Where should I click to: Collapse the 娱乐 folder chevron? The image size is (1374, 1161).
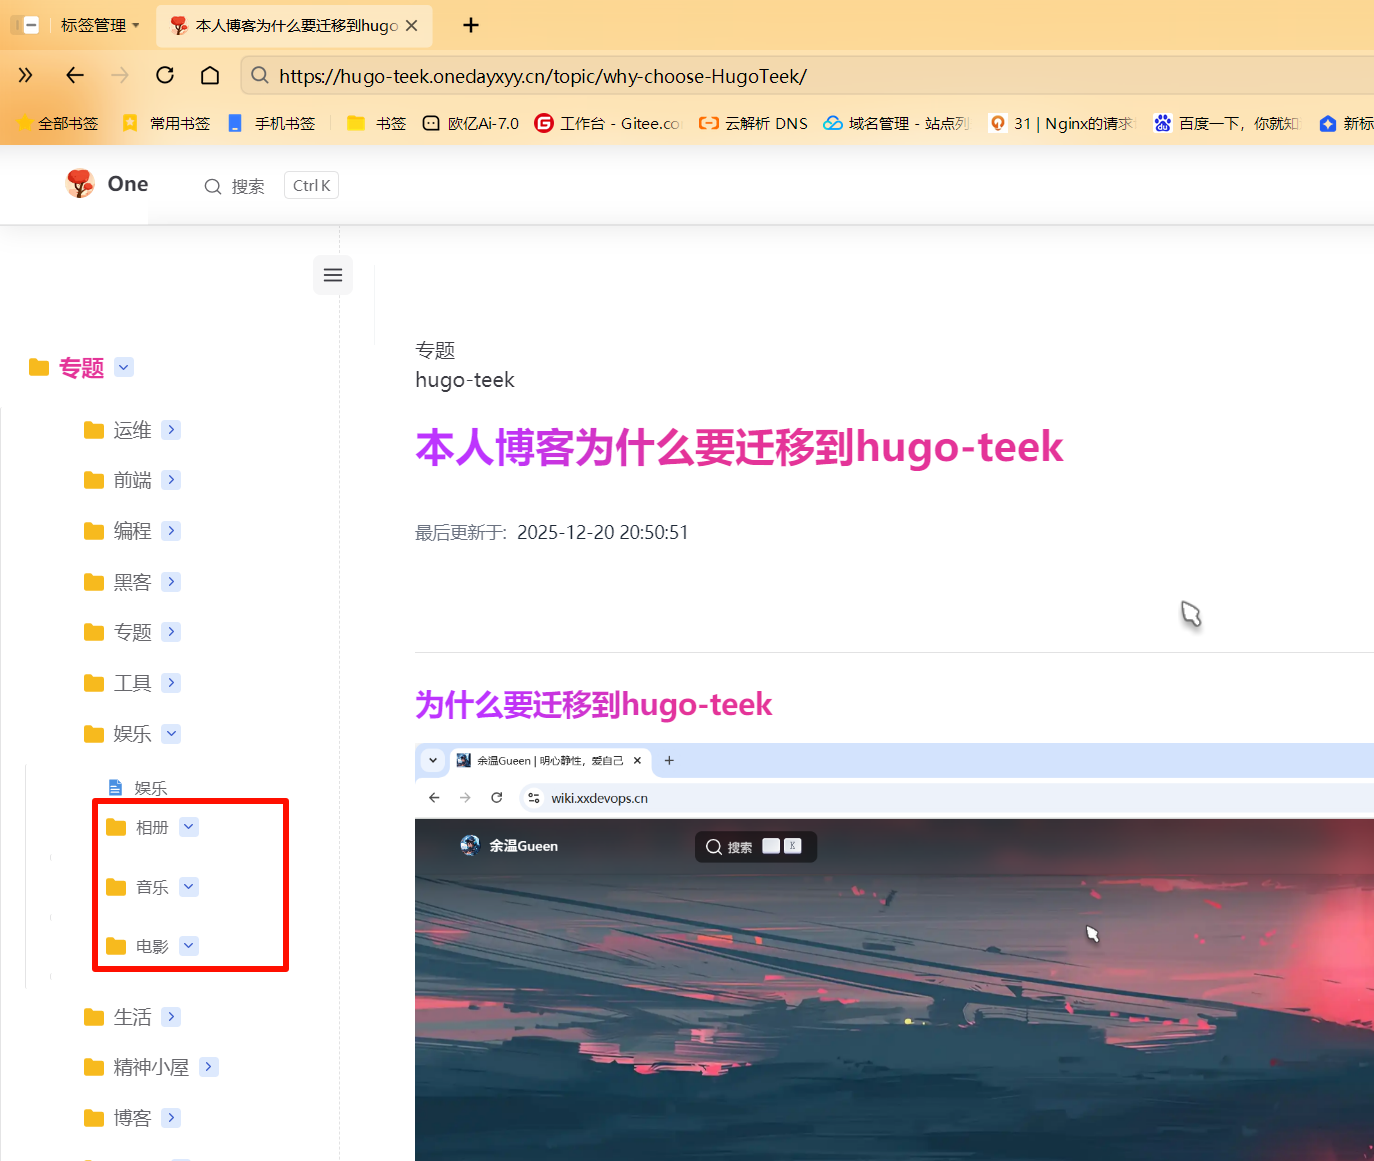click(171, 734)
